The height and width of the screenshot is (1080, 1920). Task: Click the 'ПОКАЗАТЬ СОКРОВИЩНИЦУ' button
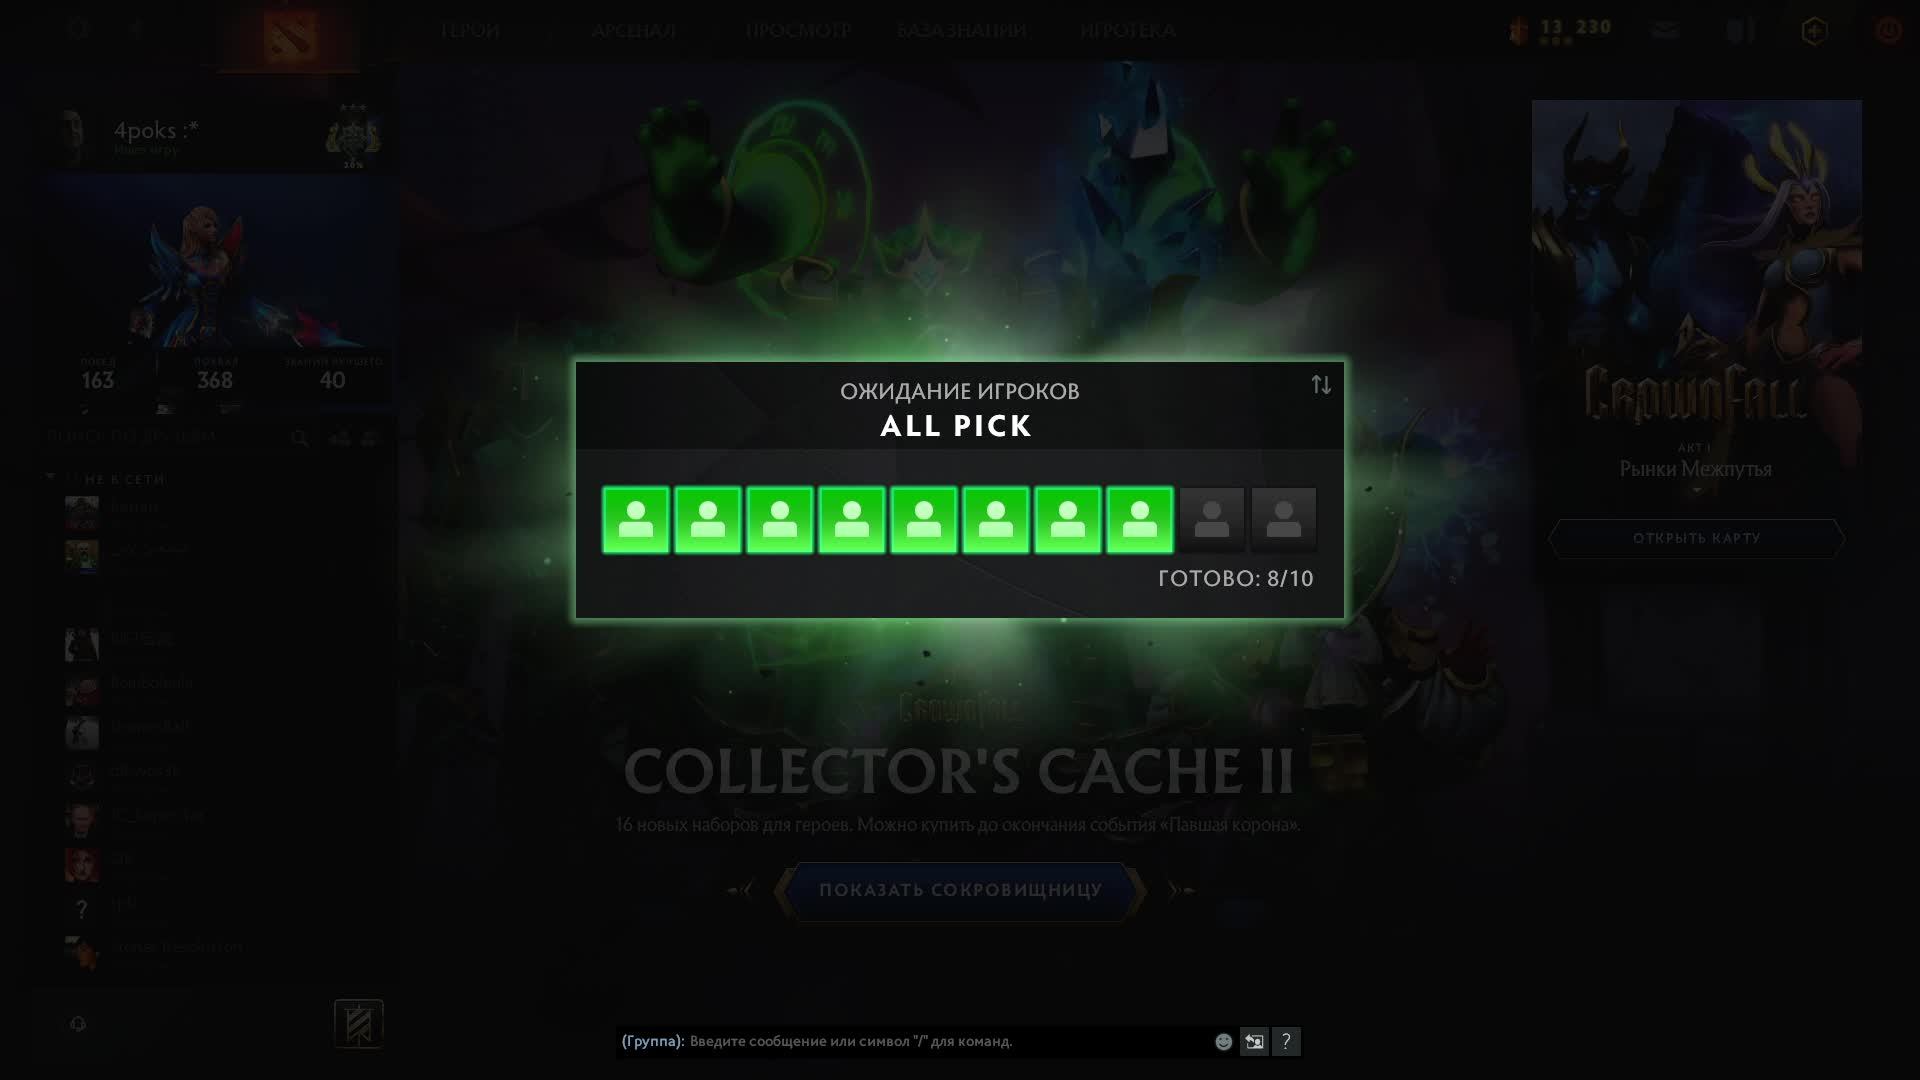click(x=960, y=890)
